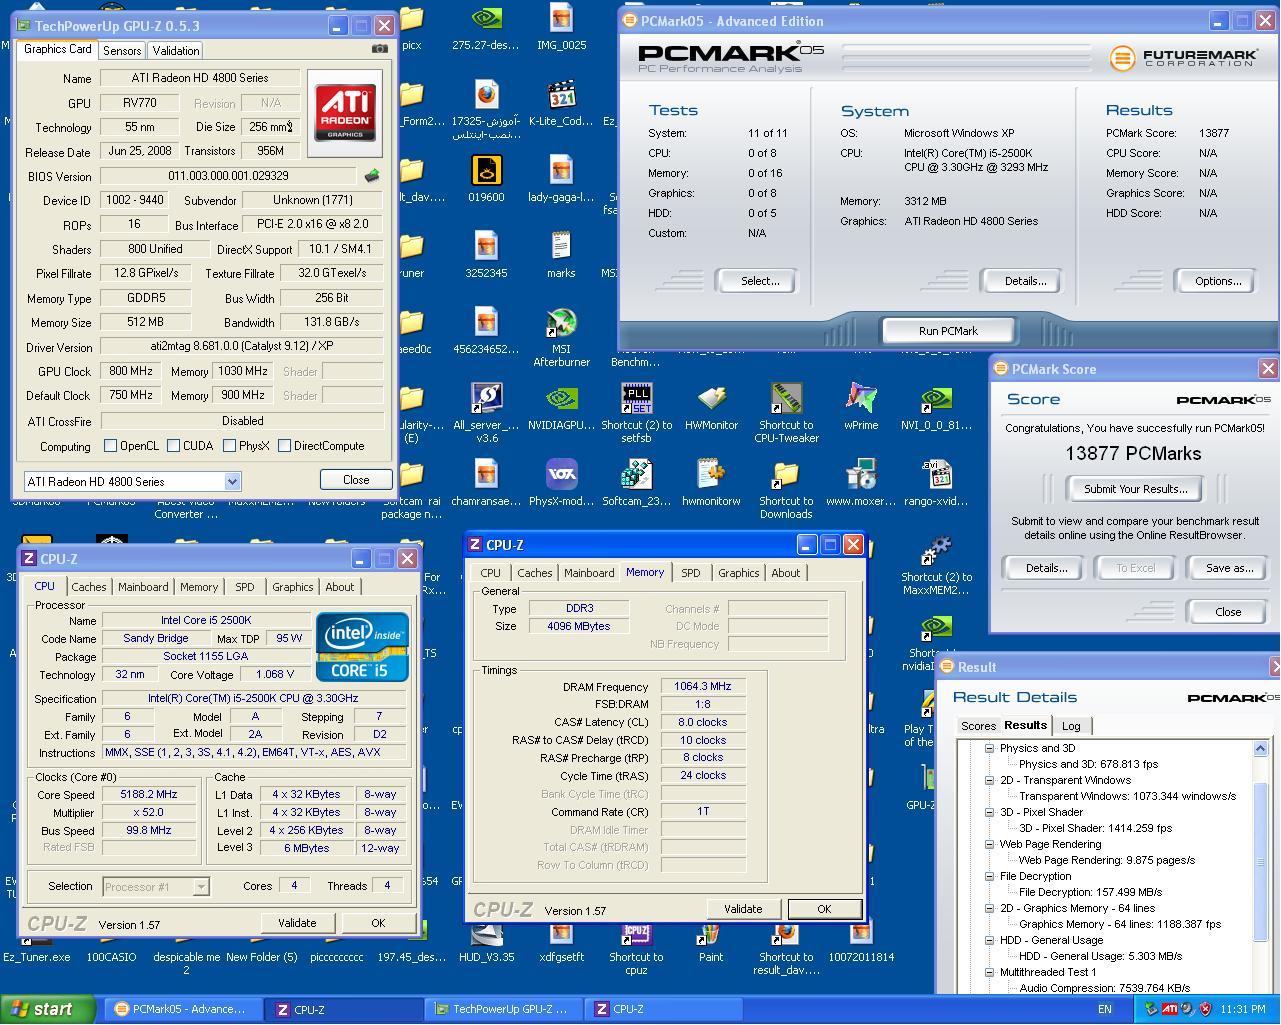Collapse File Decryption tree node
Image resolution: width=1281 pixels, height=1025 pixels.
click(x=989, y=876)
